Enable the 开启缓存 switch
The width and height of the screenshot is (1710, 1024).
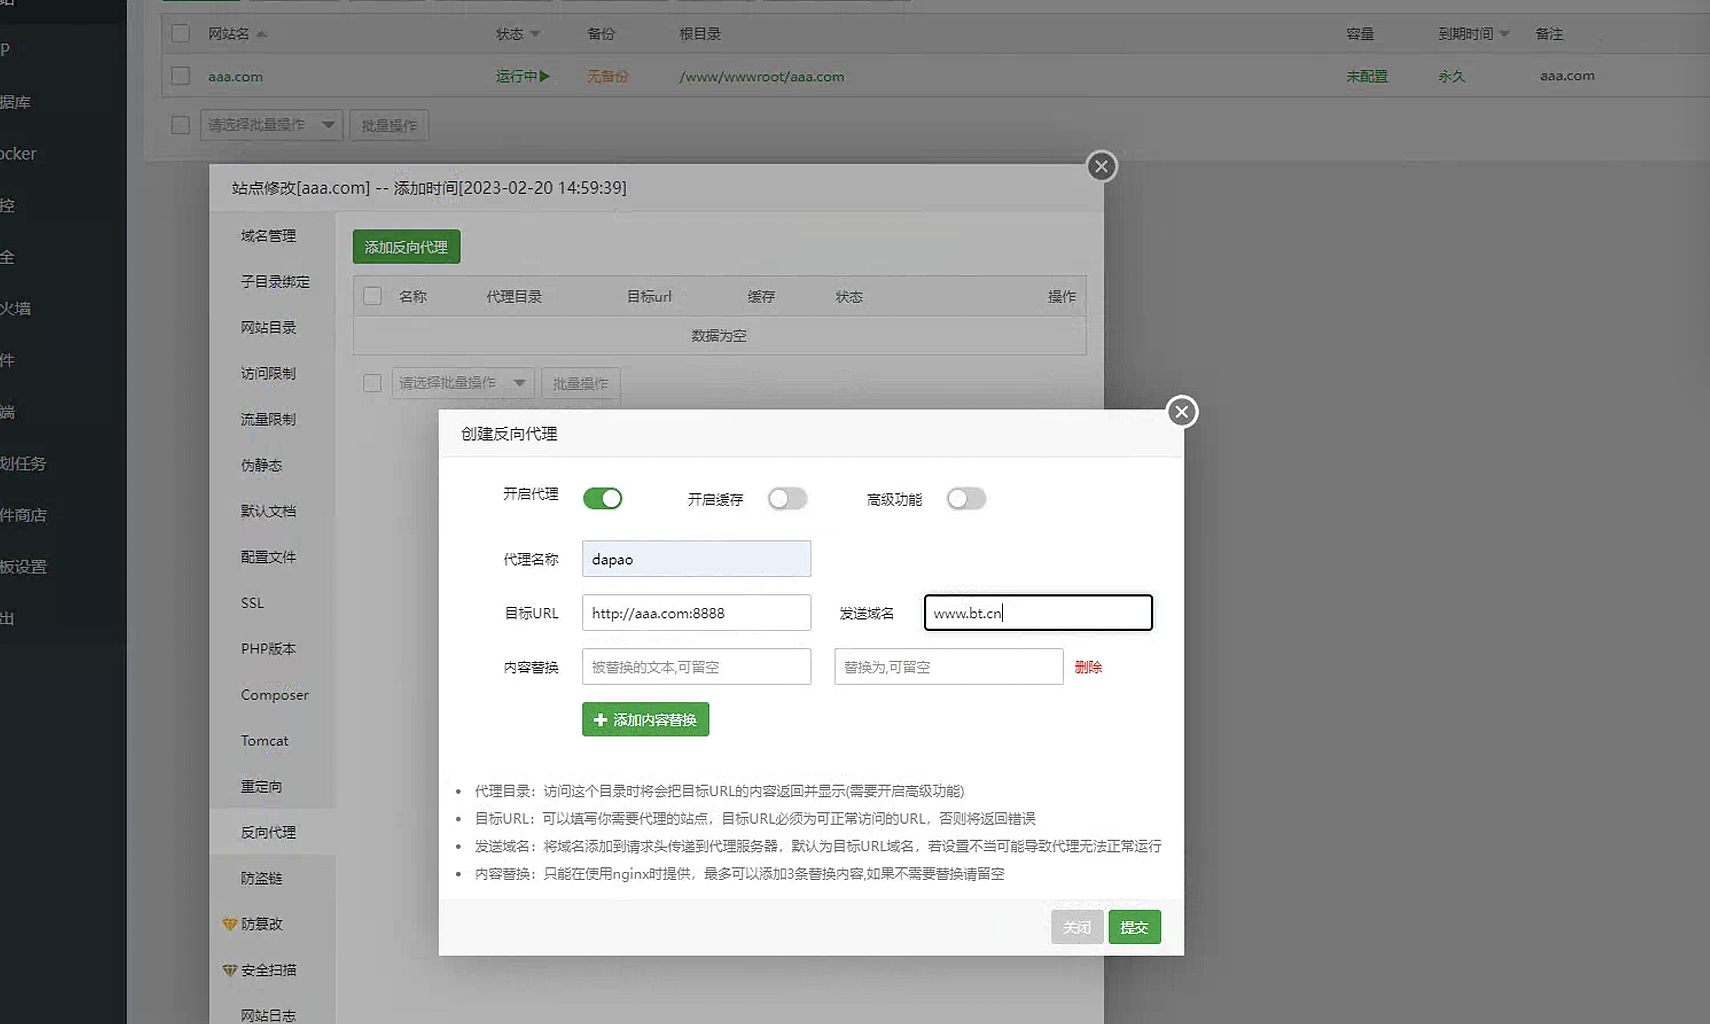coord(787,498)
